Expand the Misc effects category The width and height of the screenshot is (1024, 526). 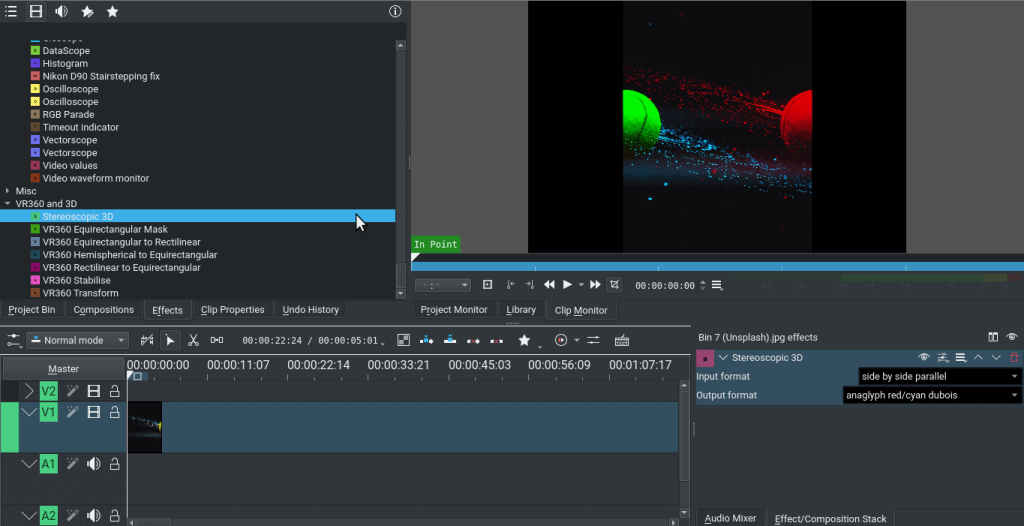click(8, 191)
